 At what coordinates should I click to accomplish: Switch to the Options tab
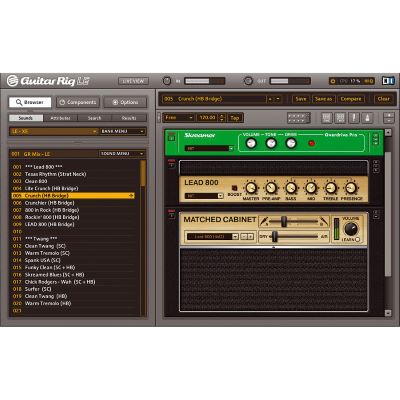(x=125, y=102)
